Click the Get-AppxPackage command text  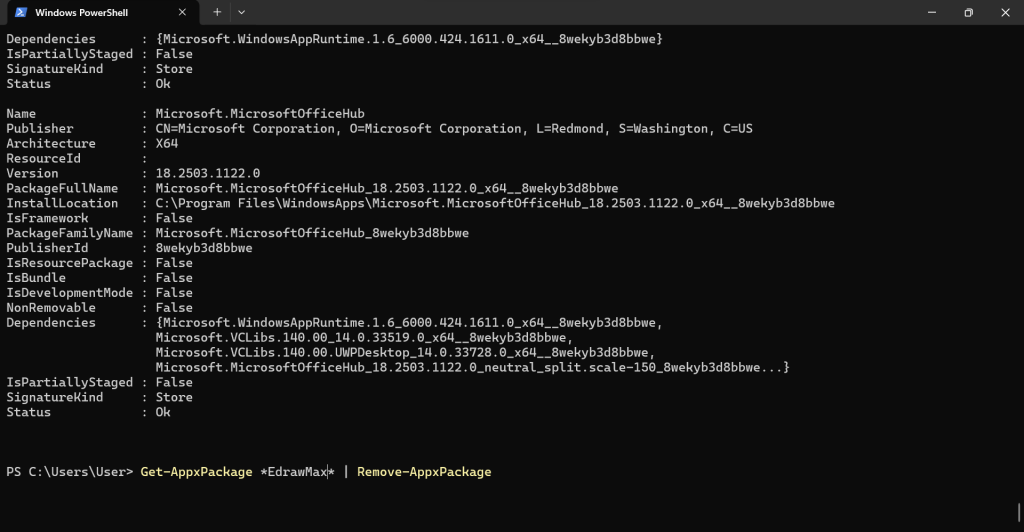pyautogui.click(x=197, y=472)
